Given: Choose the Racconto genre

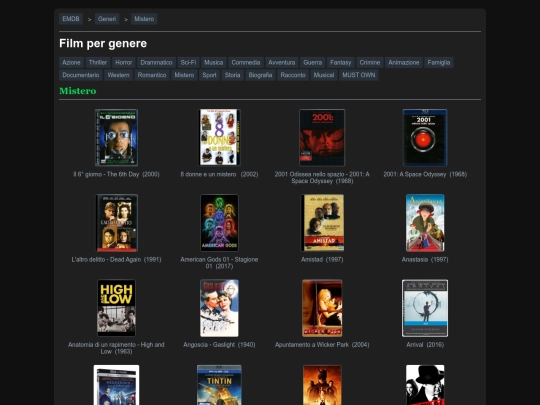Looking at the screenshot, I should tap(293, 75).
